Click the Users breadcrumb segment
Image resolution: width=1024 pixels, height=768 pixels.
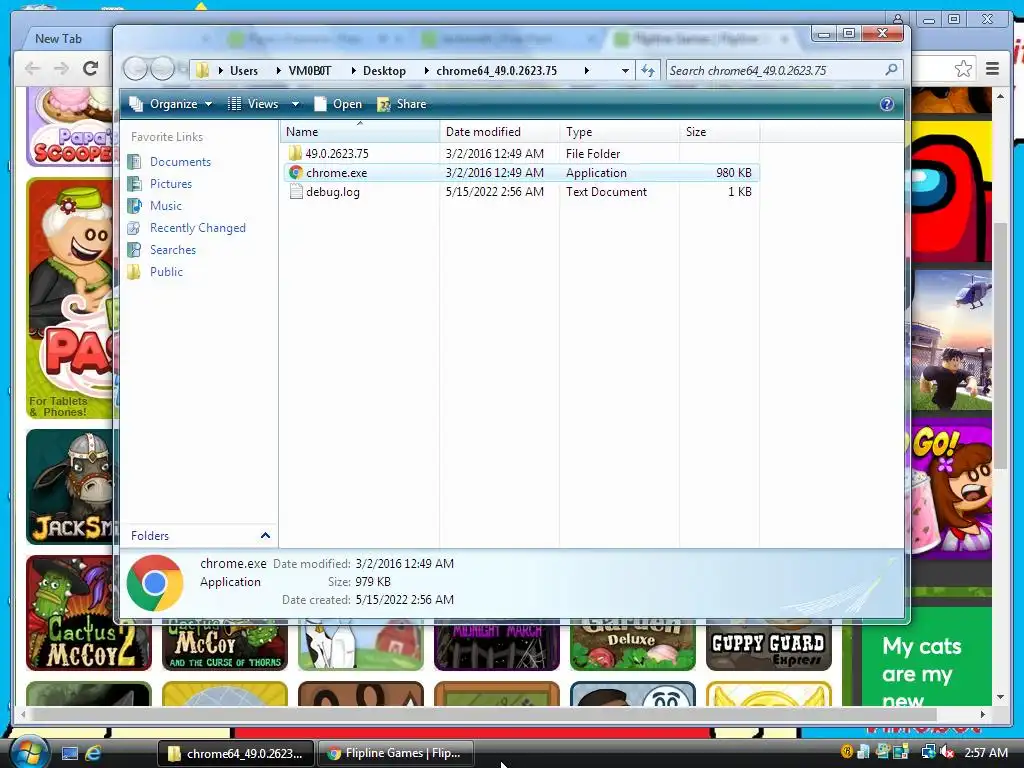244,71
